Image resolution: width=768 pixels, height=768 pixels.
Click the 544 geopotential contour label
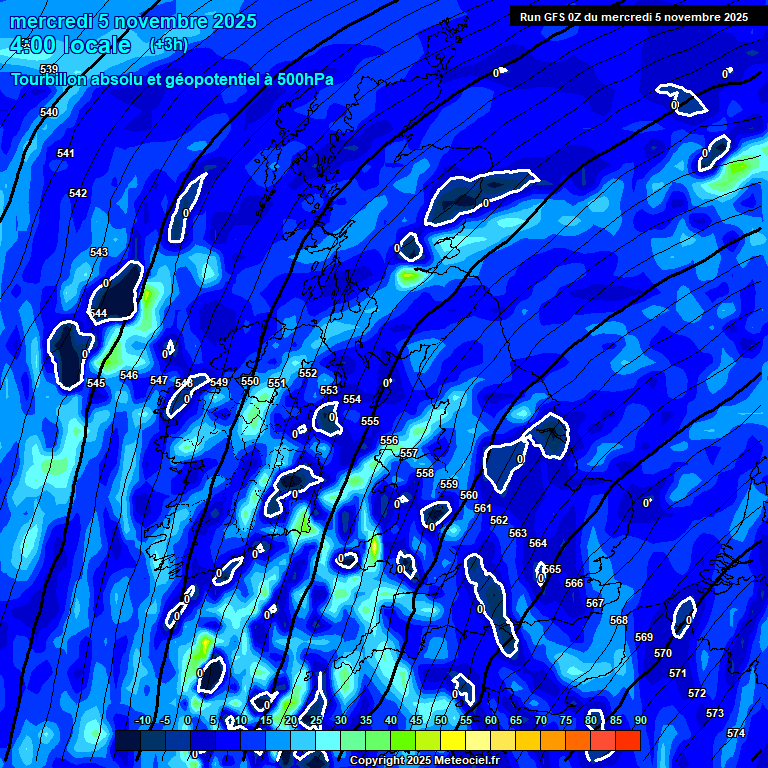click(98, 313)
